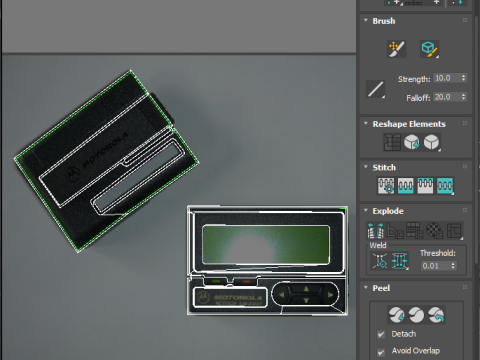Image resolution: width=480 pixels, height=360 pixels.
Task: Click Flatten by Material ID checkered sphere
Action: (x=434, y=231)
